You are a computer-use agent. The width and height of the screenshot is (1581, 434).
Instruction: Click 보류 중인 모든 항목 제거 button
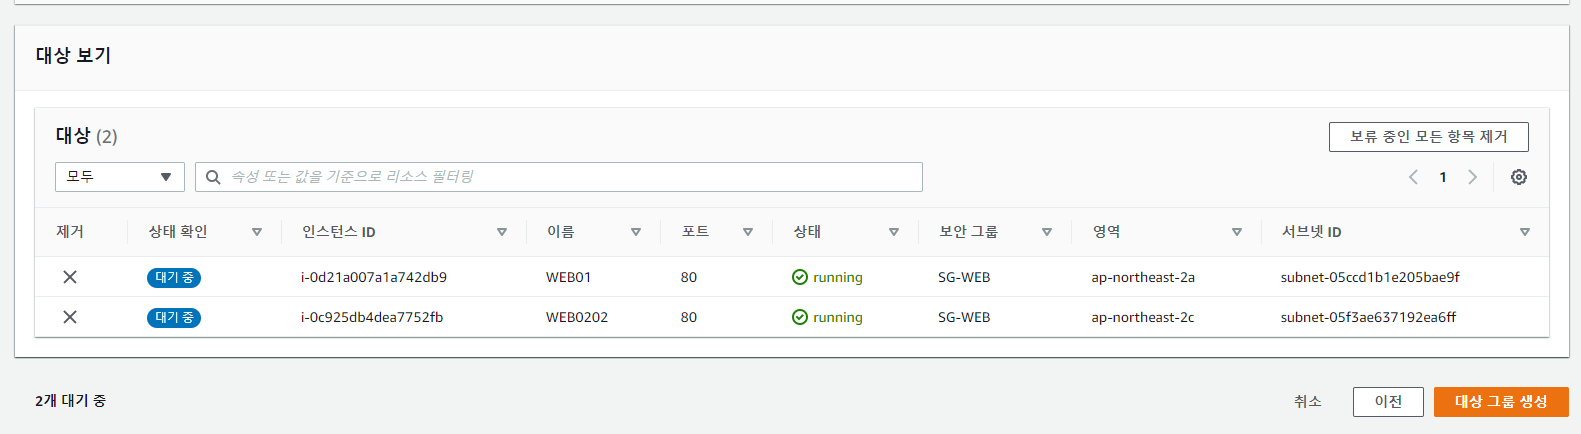[1428, 137]
